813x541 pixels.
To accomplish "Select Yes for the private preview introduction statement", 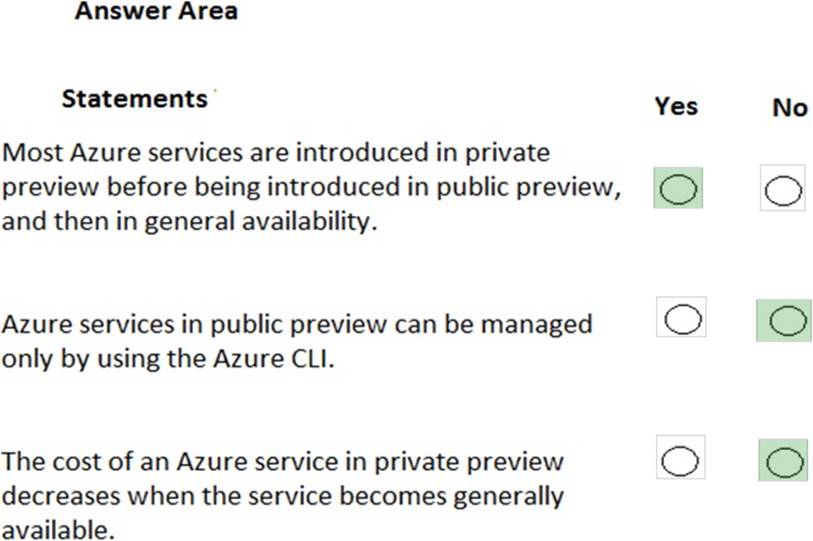I will click(x=678, y=188).
